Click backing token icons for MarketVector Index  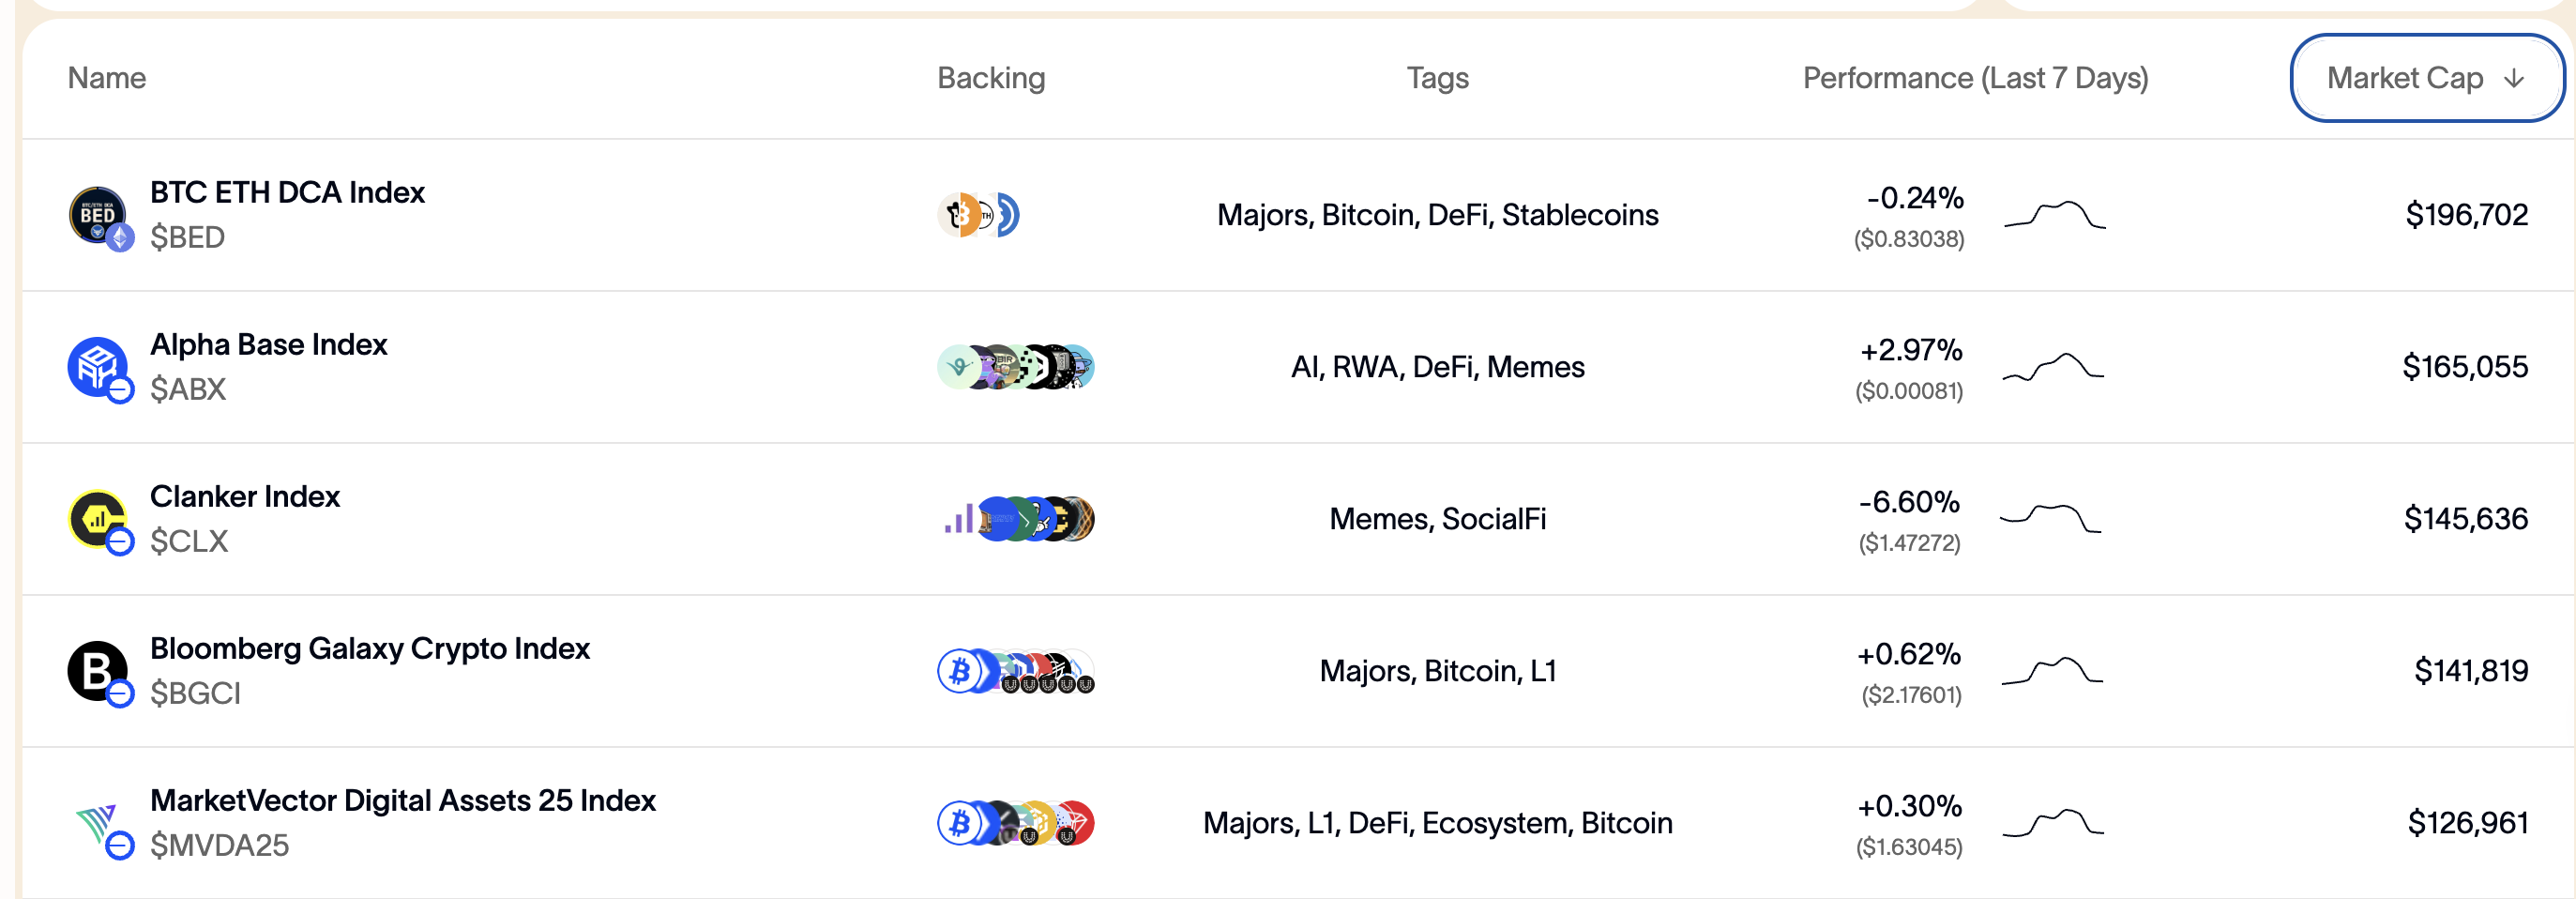(x=1015, y=823)
